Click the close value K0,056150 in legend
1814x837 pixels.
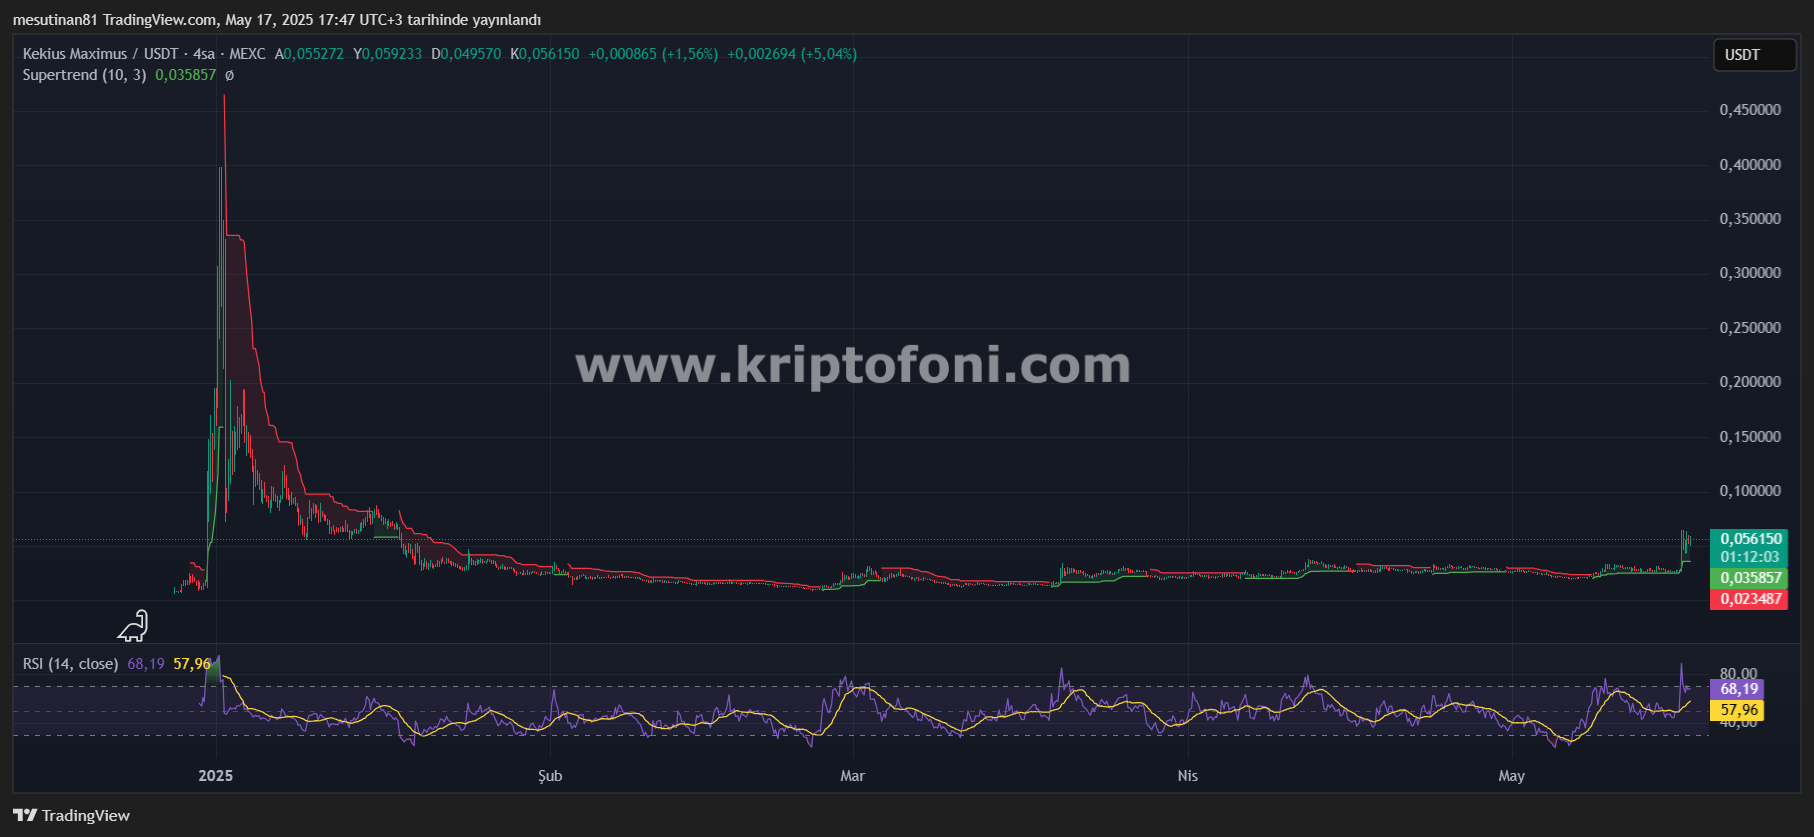click(x=545, y=54)
